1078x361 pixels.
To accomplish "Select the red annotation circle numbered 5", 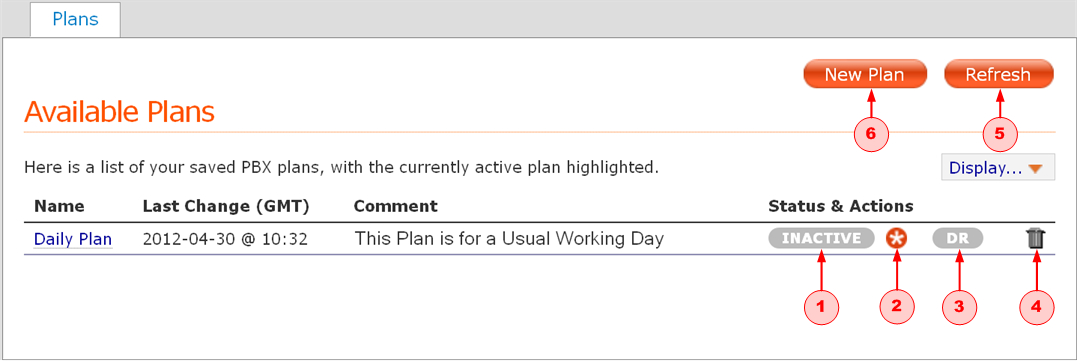I will (1000, 133).
